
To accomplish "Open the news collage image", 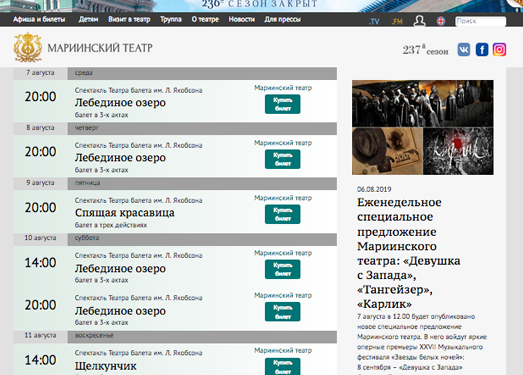I will click(423, 127).
